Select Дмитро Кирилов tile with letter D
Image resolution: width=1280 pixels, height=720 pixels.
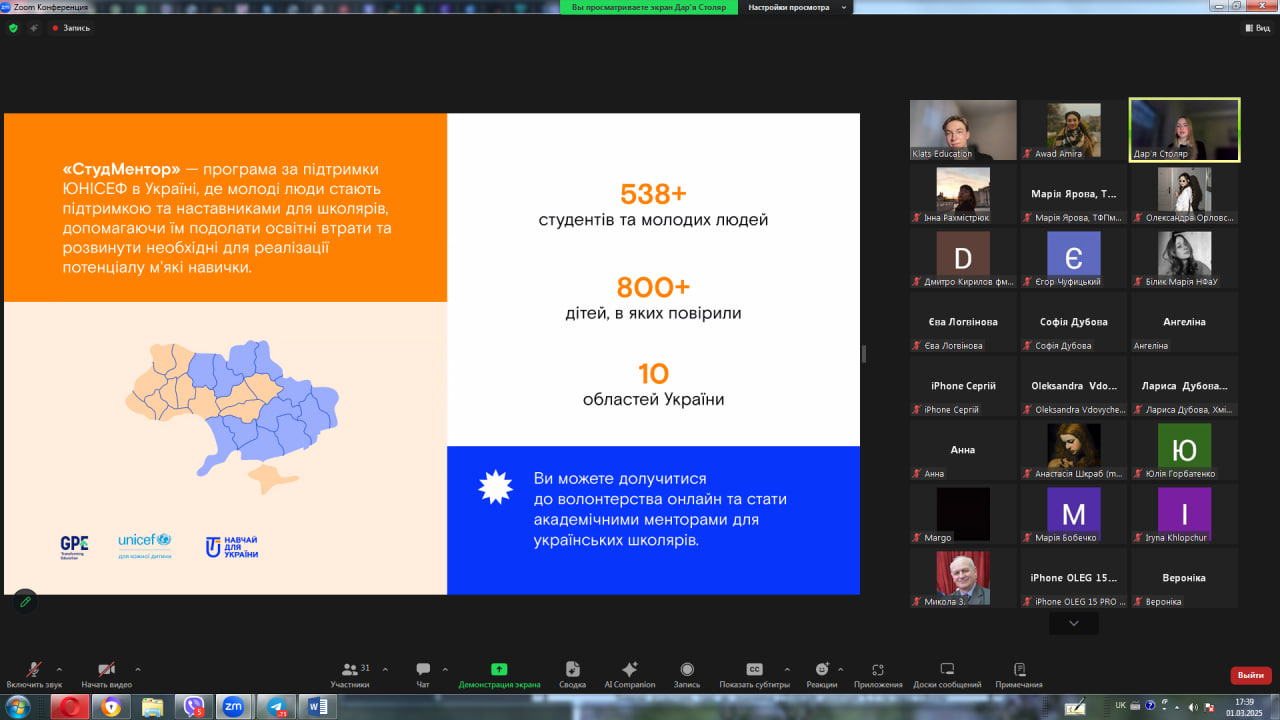(963, 258)
